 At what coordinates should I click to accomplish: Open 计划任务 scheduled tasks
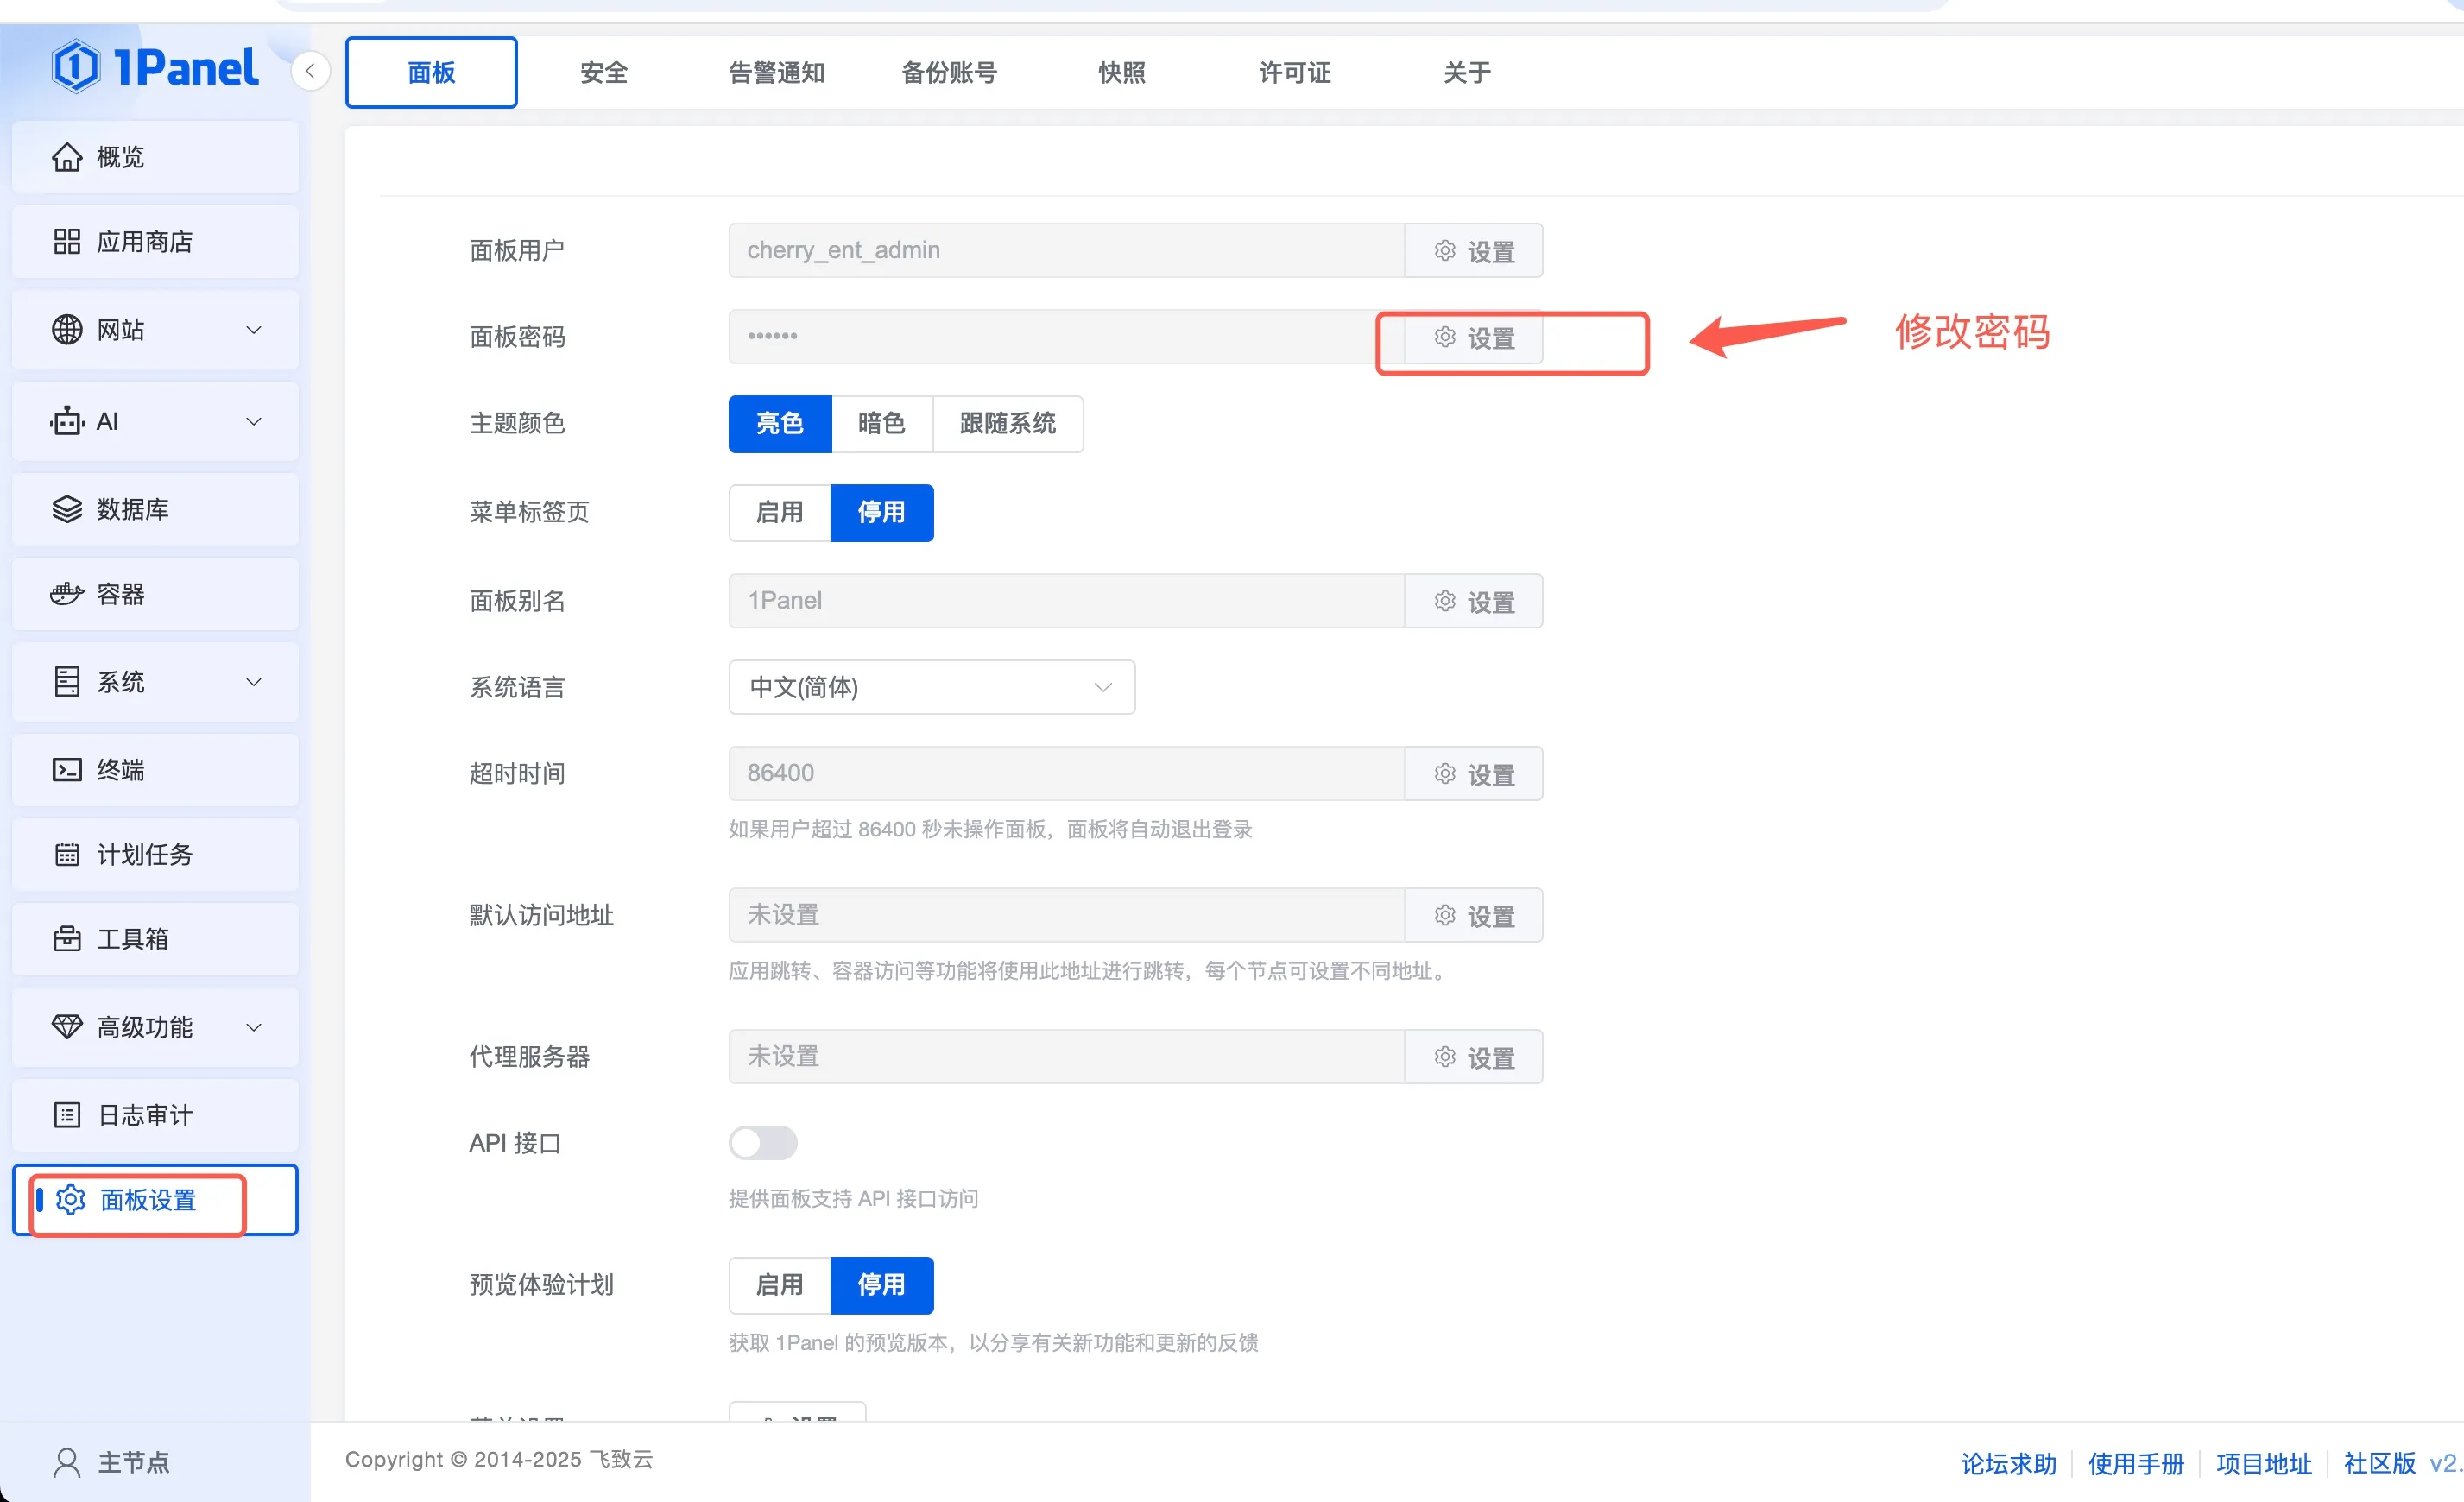[x=144, y=854]
